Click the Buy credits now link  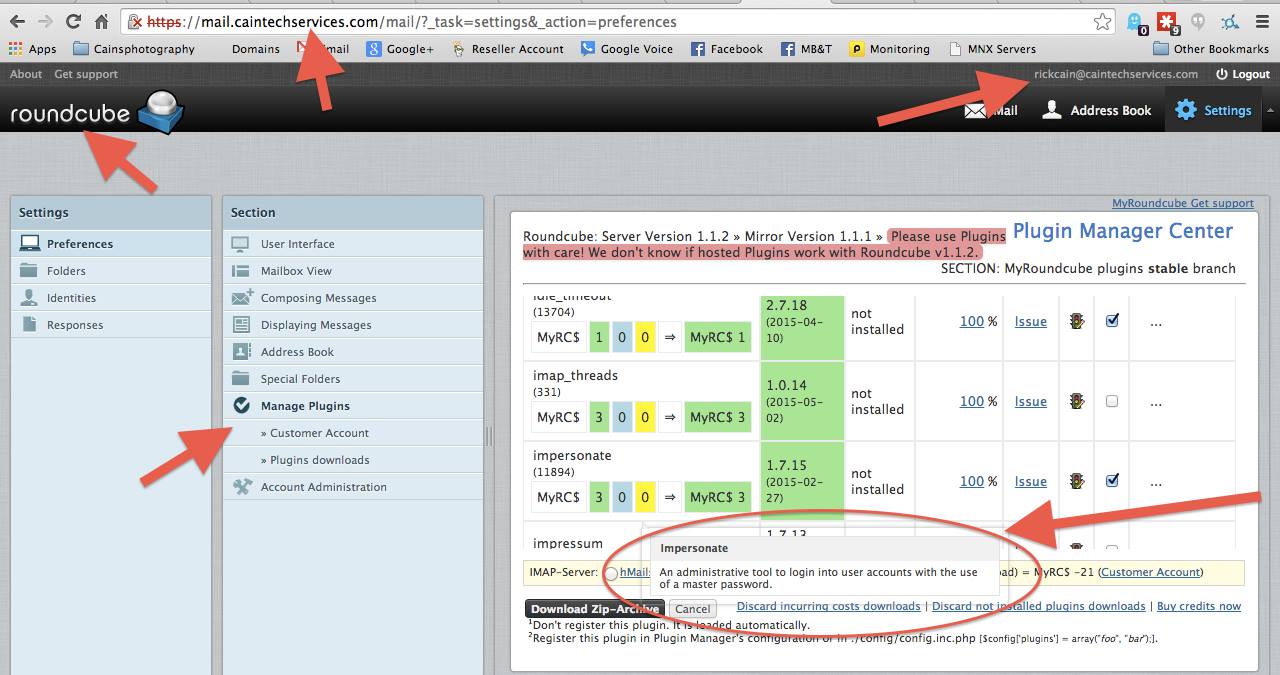tap(1199, 606)
